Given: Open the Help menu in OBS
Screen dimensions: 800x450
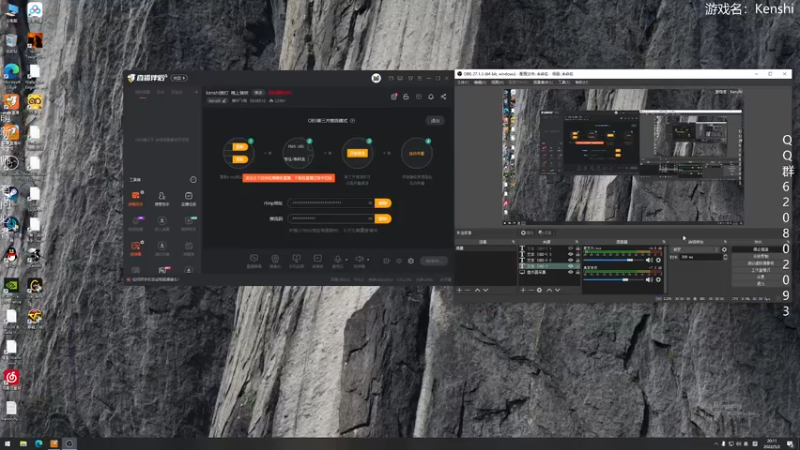Looking at the screenshot, I should [582, 82].
